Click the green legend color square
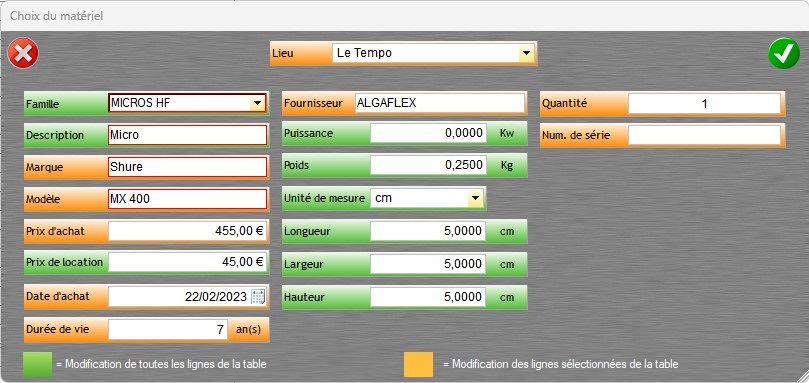The height and width of the screenshot is (383, 809). pyautogui.click(x=38, y=364)
